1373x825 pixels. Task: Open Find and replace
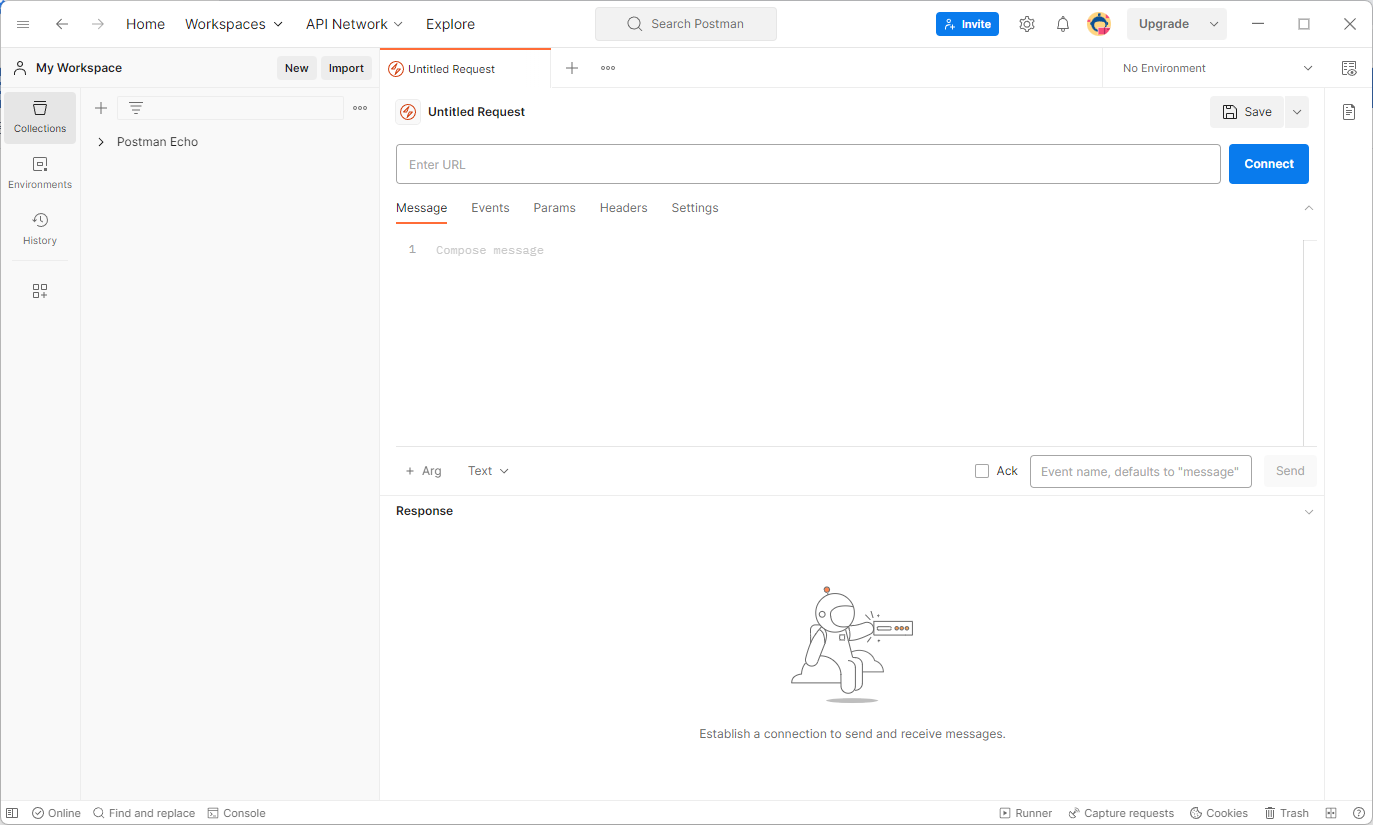(144, 813)
